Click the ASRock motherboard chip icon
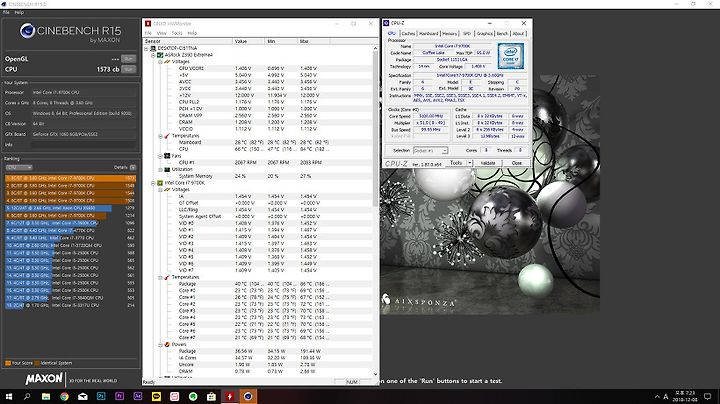The image size is (720, 404). pos(160,55)
